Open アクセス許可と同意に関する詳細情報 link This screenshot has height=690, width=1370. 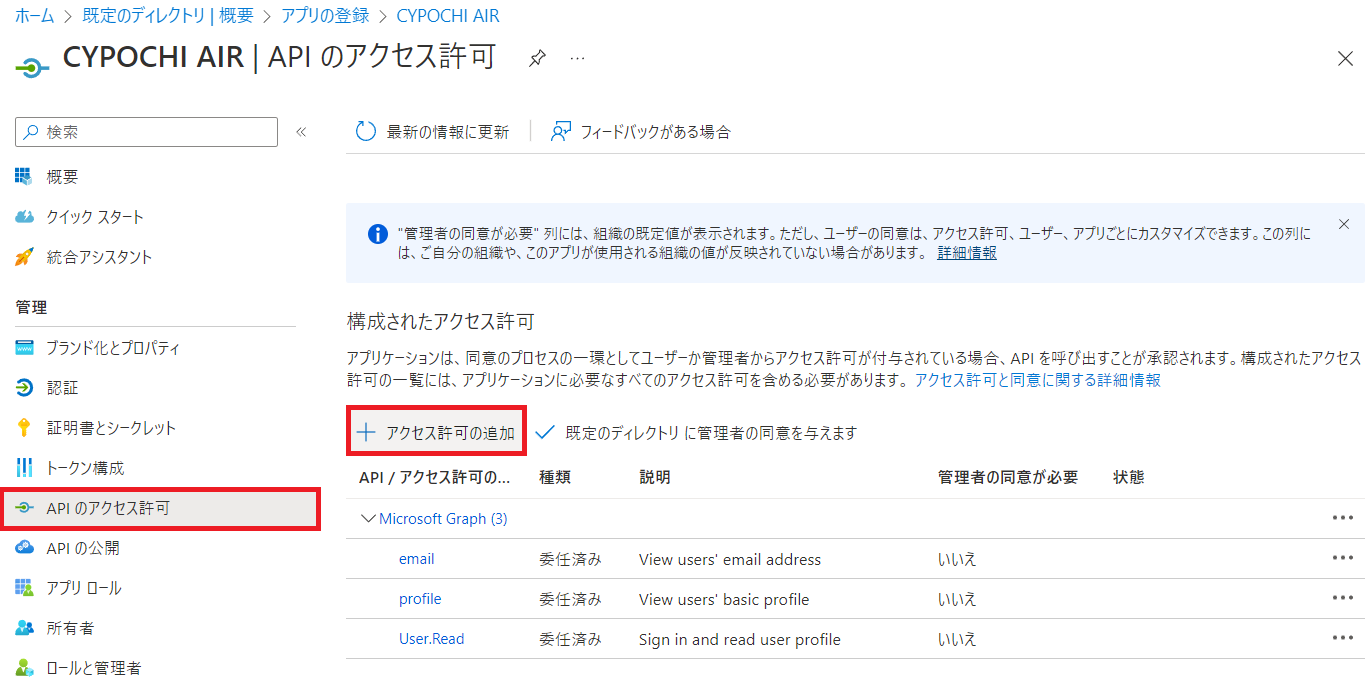pos(1038,380)
